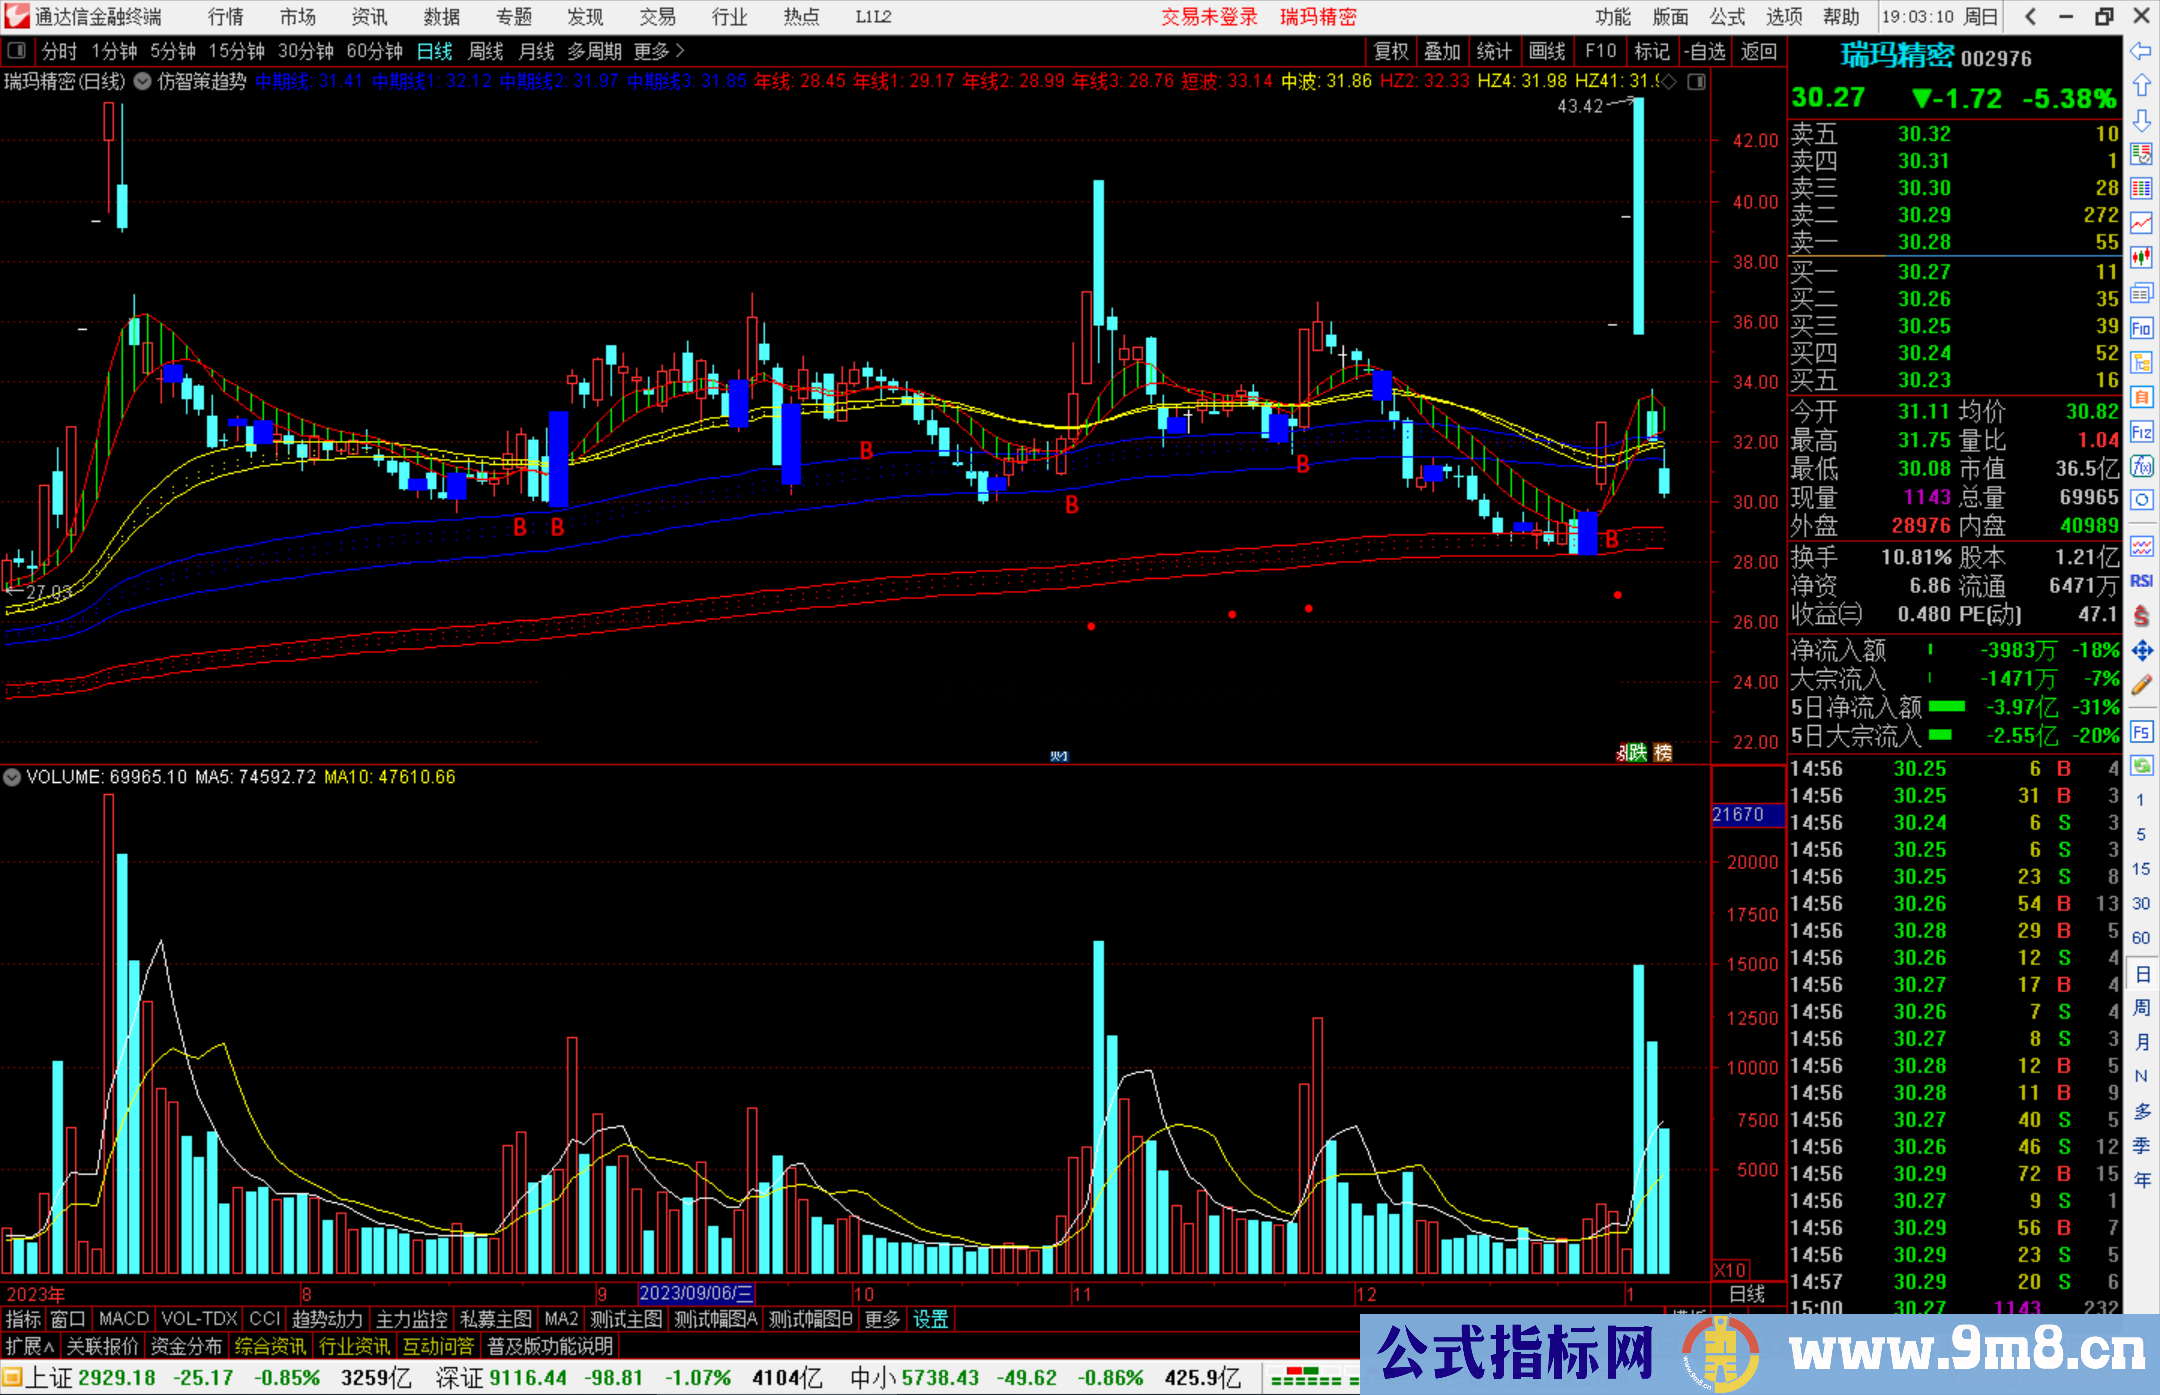
Task: Switch to the MACD indicator tab
Action: [x=123, y=1319]
